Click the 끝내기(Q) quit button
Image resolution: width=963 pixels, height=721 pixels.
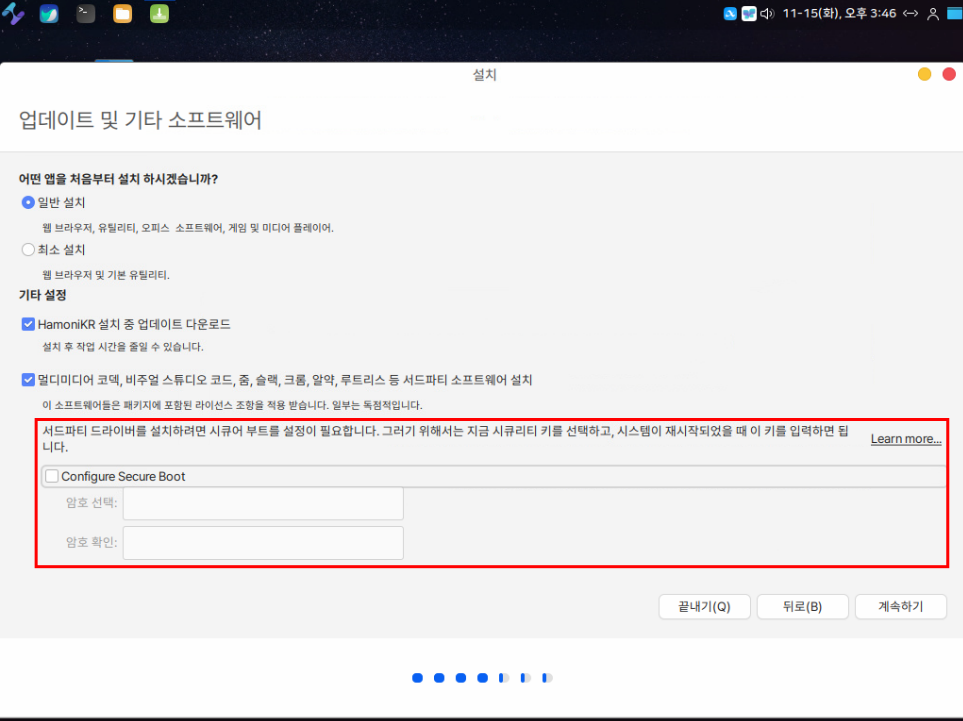click(704, 607)
